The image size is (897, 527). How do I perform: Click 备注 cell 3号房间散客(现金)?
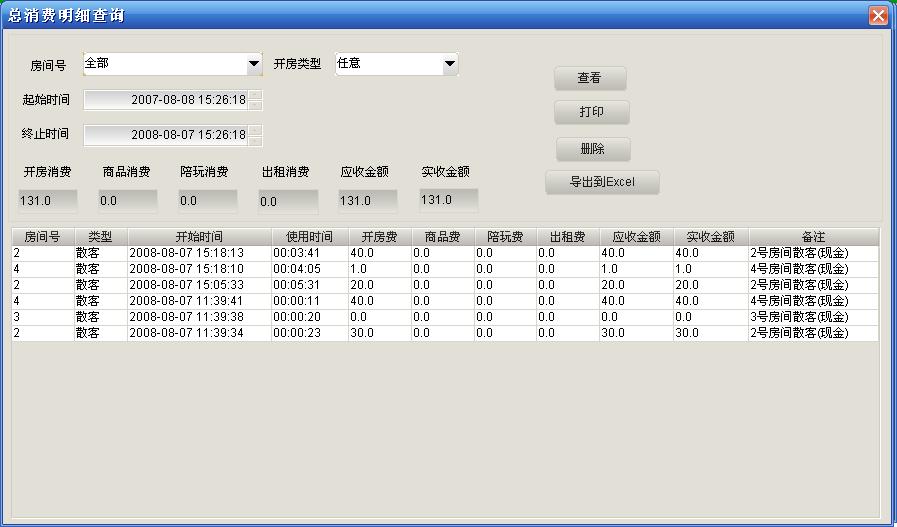(813, 317)
